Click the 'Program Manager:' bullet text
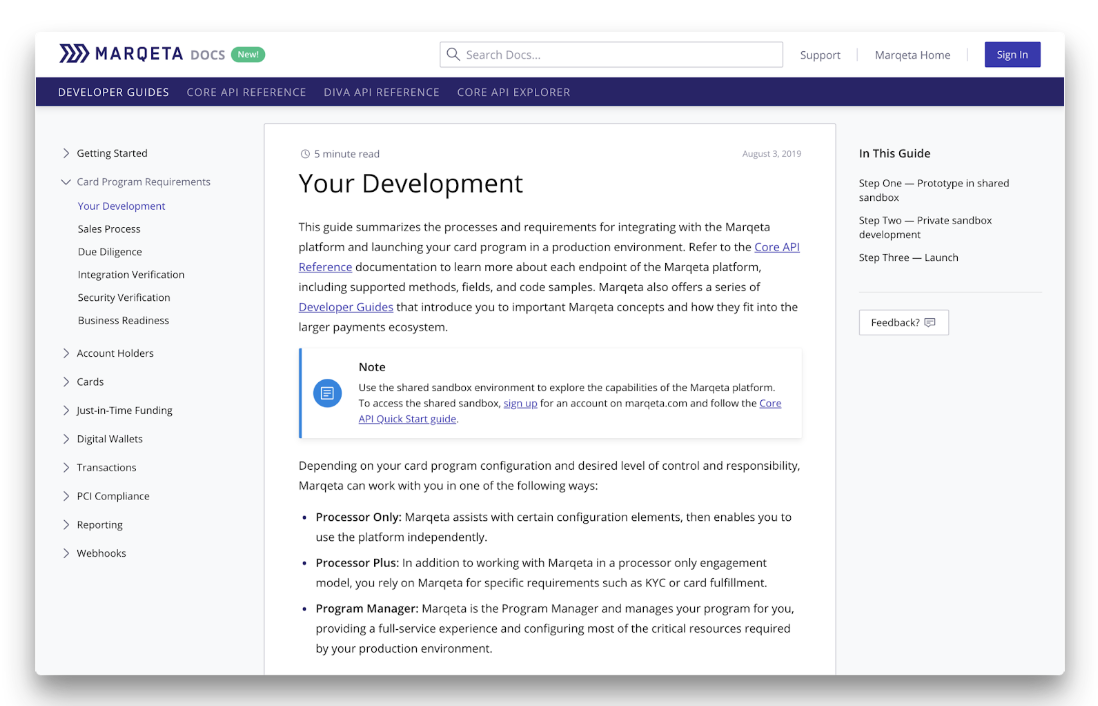The height and width of the screenshot is (706, 1098). coord(367,609)
